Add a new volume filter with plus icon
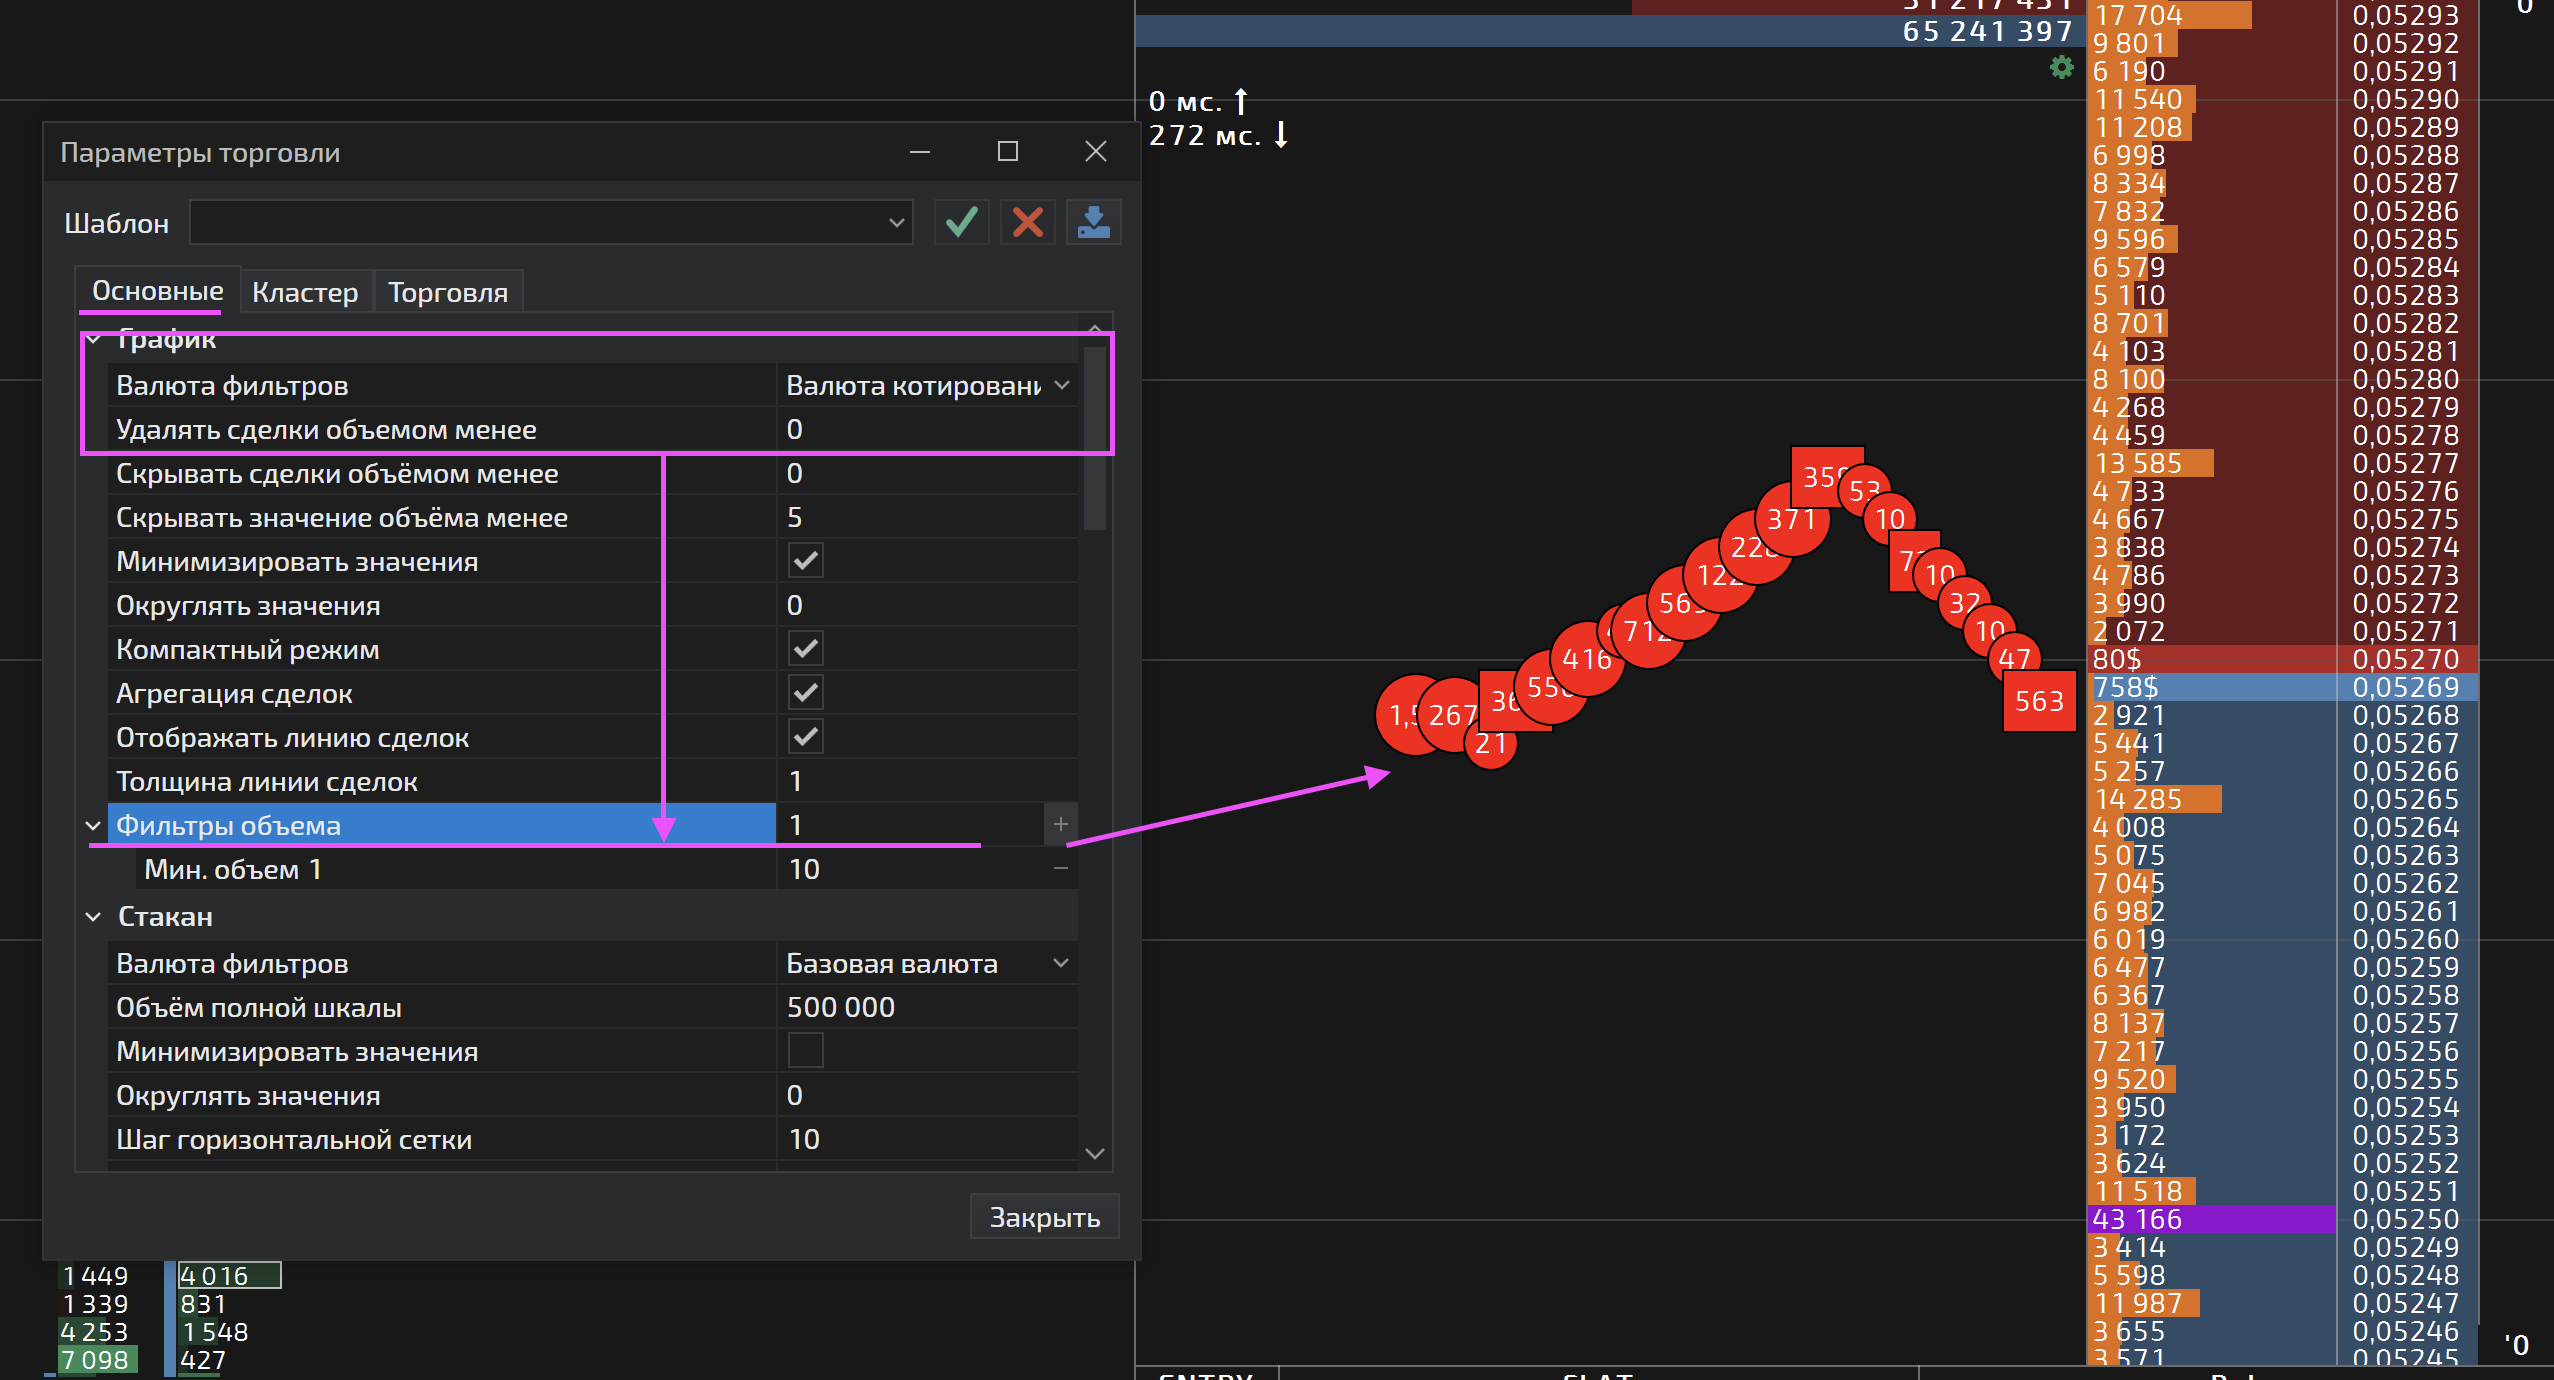This screenshot has height=1380, width=2554. point(1060,825)
